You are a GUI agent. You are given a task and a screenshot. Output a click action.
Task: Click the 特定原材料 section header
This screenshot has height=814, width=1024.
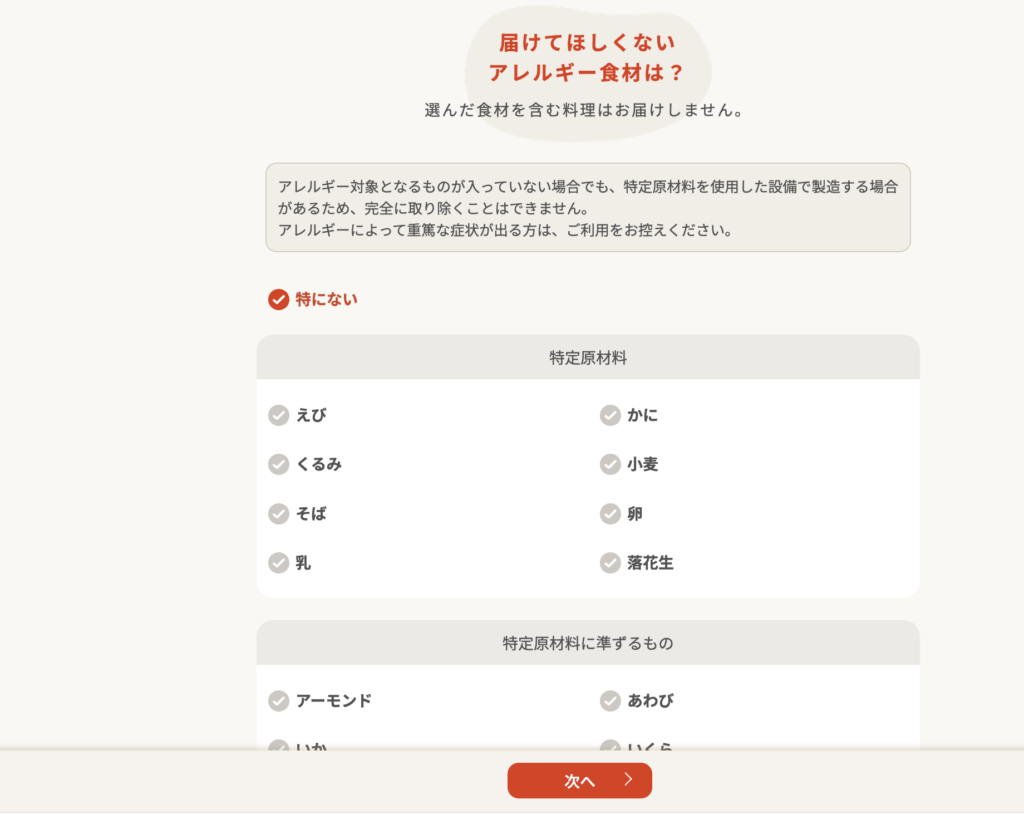pos(588,357)
